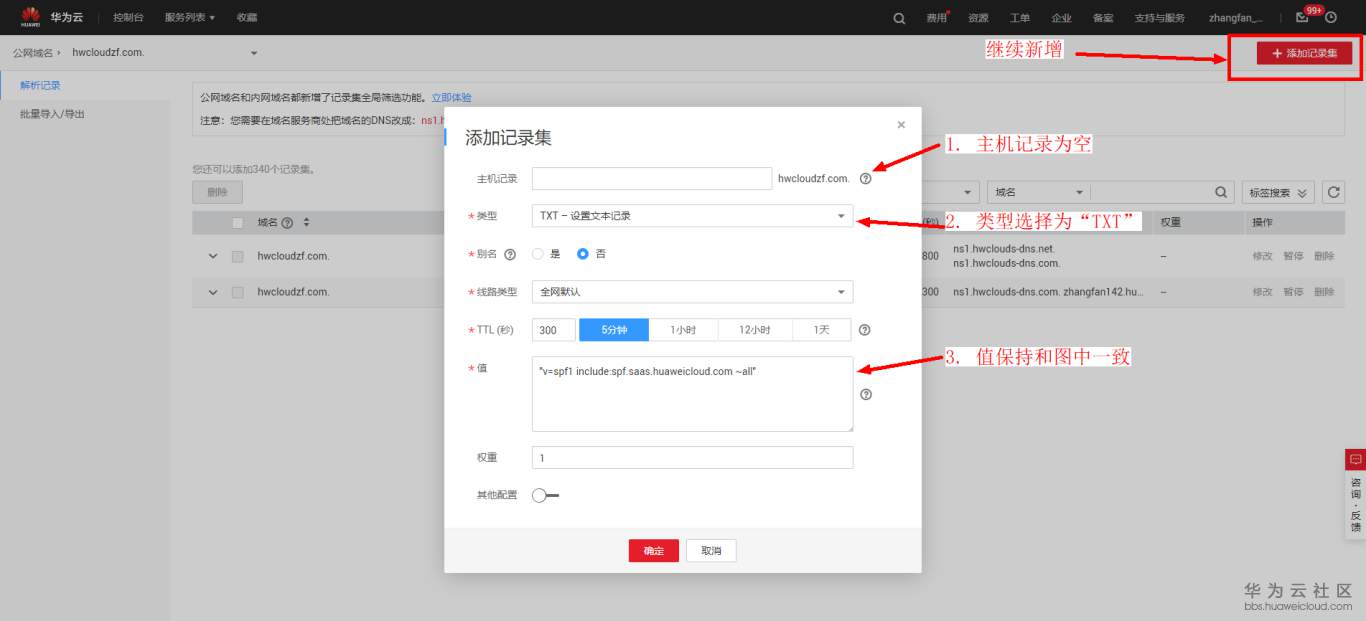Select the 12小时 TTL preset
Image resolution: width=1366 pixels, height=621 pixels.
click(x=754, y=330)
